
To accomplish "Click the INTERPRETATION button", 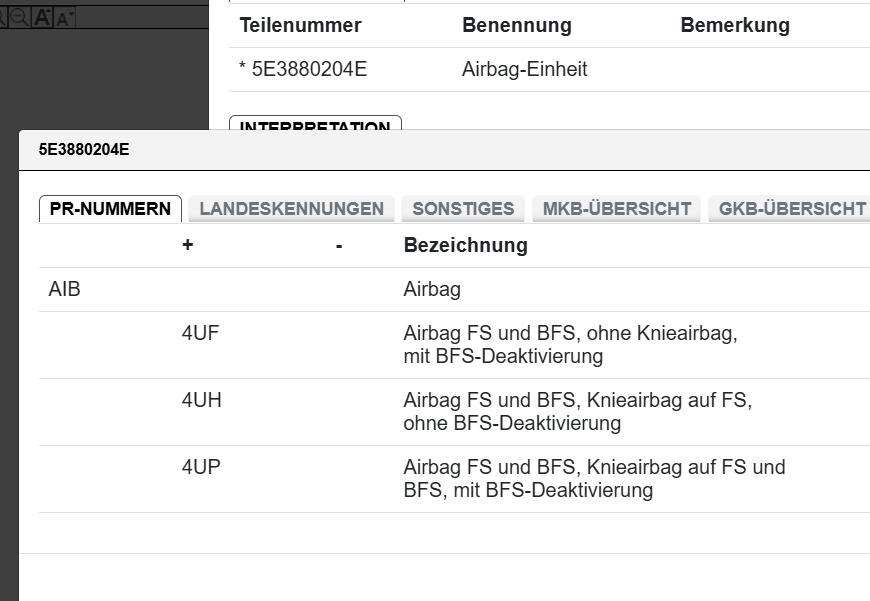I will point(315,125).
